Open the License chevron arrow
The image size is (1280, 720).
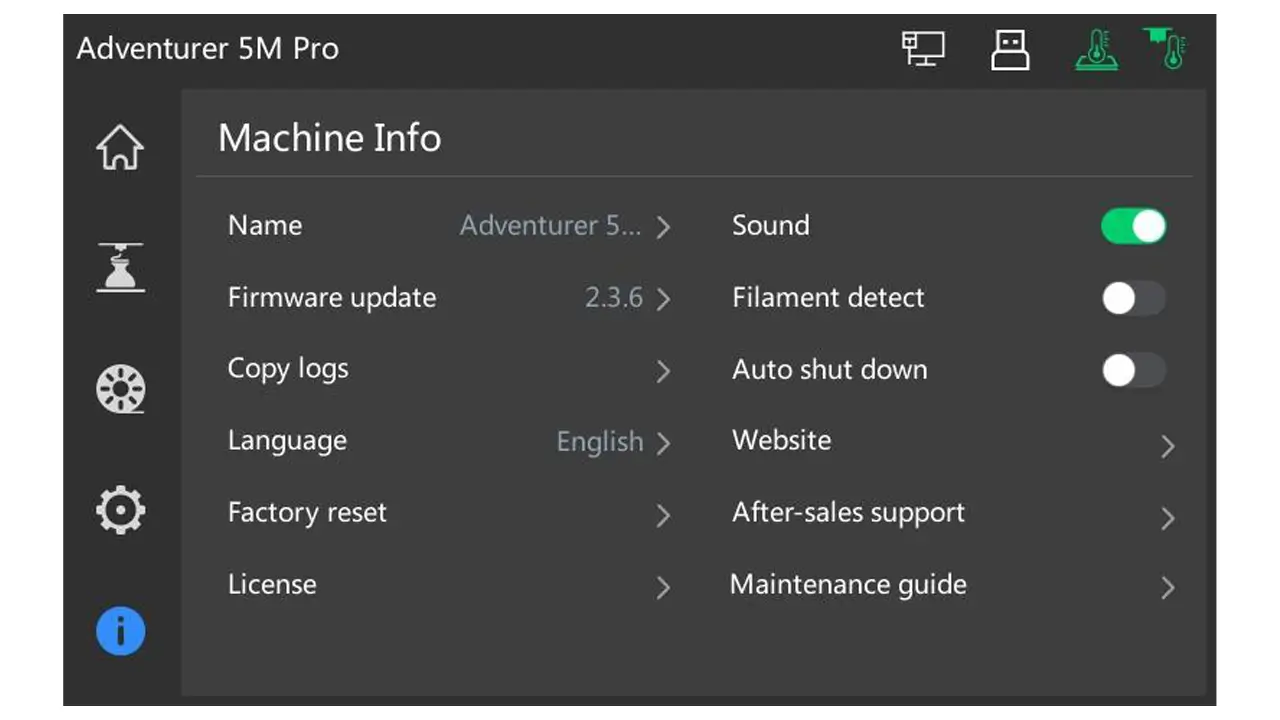click(663, 587)
